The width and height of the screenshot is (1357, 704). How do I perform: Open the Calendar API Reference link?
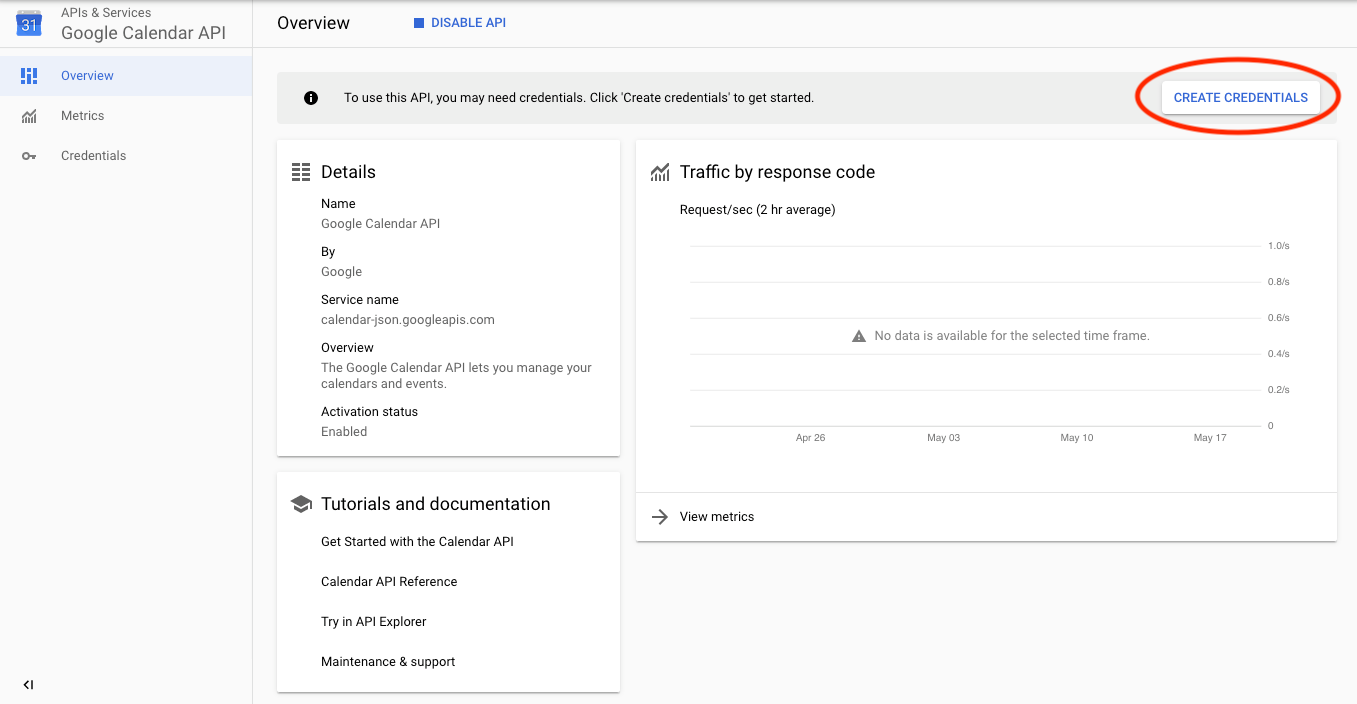pos(389,582)
